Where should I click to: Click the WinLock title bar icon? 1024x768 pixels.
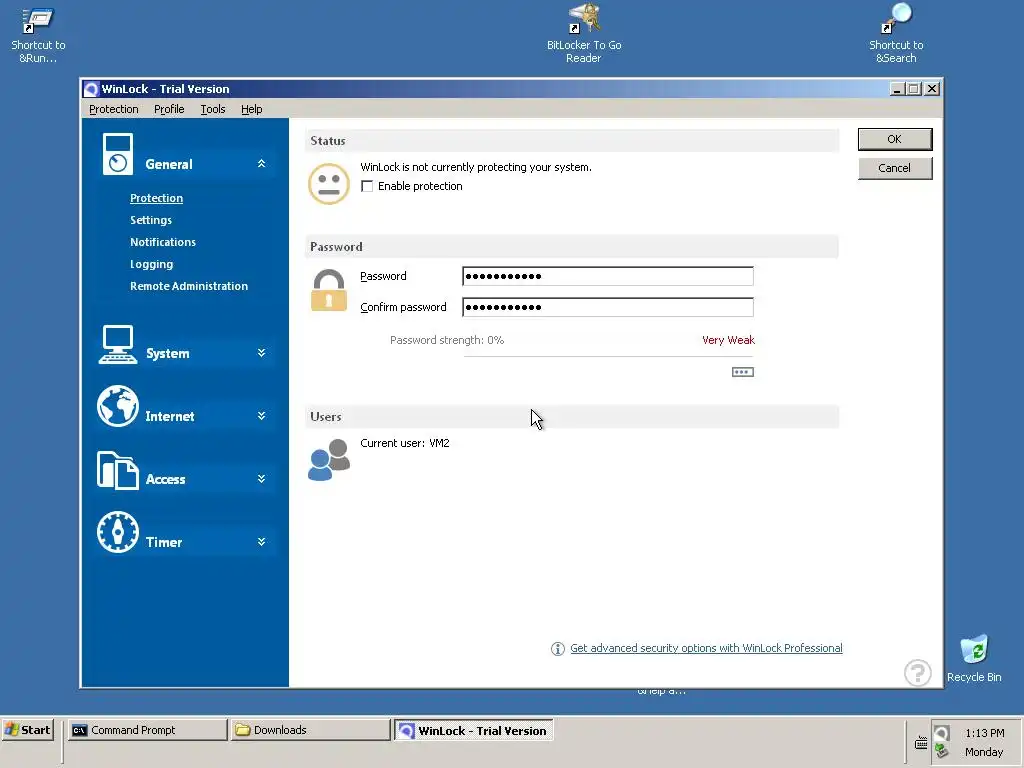coord(91,89)
